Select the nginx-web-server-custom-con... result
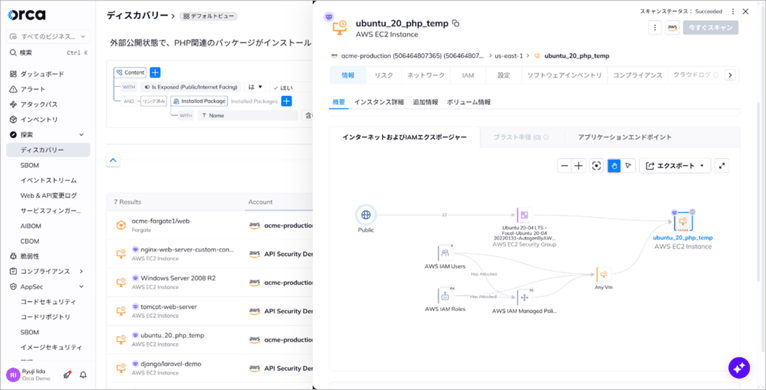 click(210, 254)
